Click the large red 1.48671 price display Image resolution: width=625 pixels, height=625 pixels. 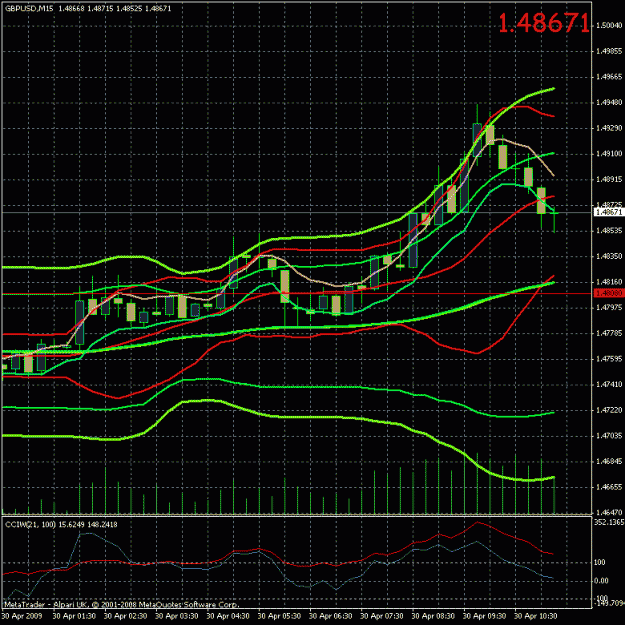pos(544,23)
